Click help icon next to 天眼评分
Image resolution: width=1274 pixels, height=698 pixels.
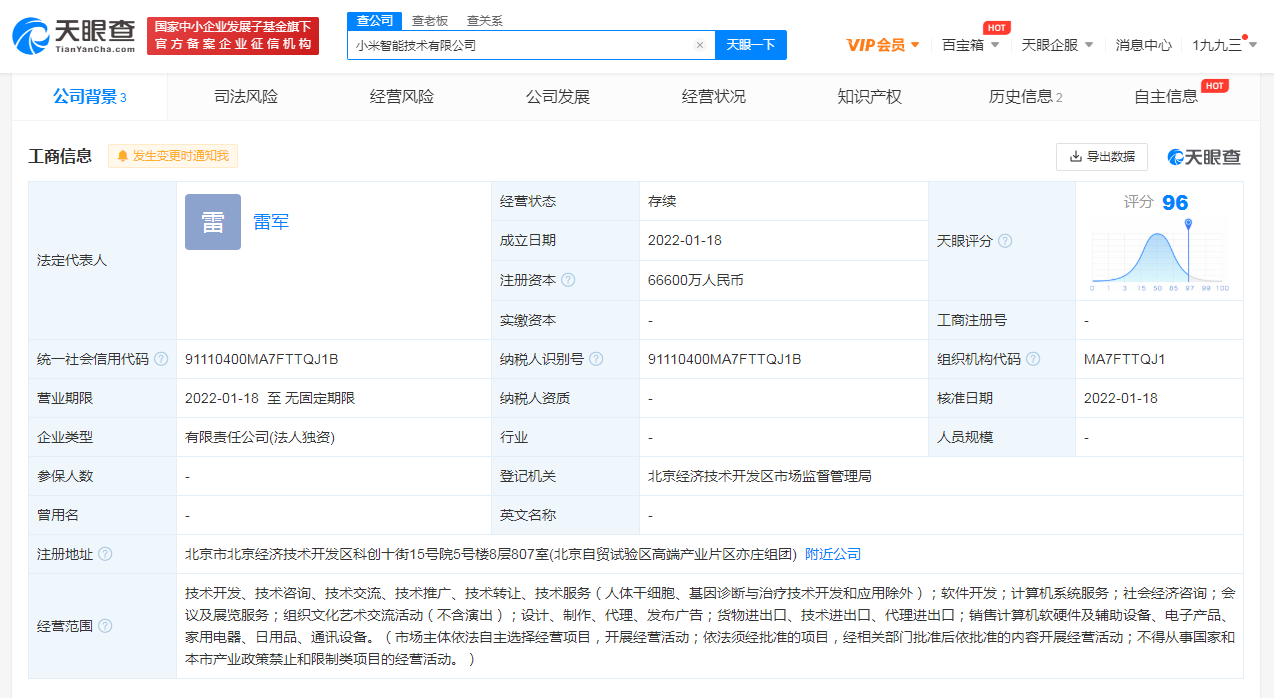pos(1005,241)
